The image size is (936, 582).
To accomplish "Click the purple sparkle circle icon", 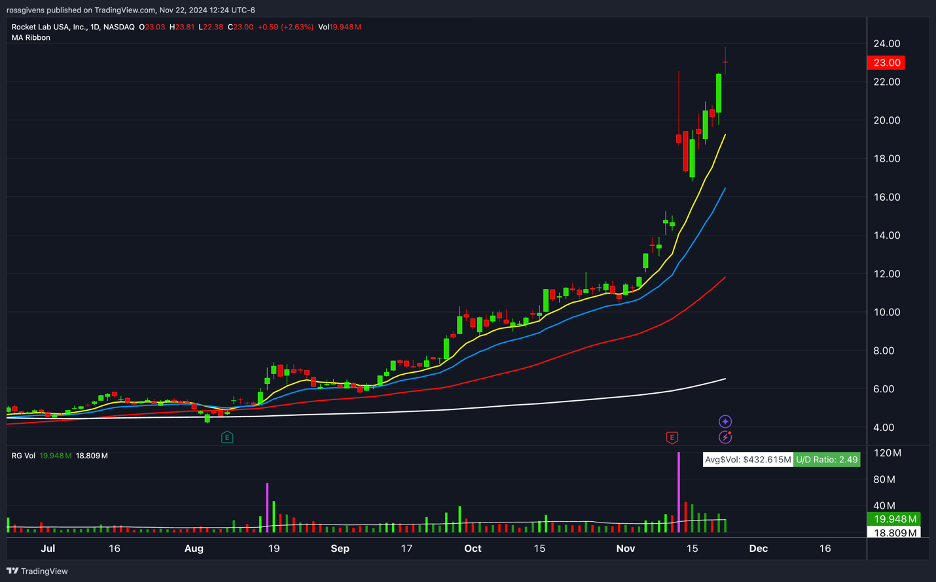I will pyautogui.click(x=725, y=421).
